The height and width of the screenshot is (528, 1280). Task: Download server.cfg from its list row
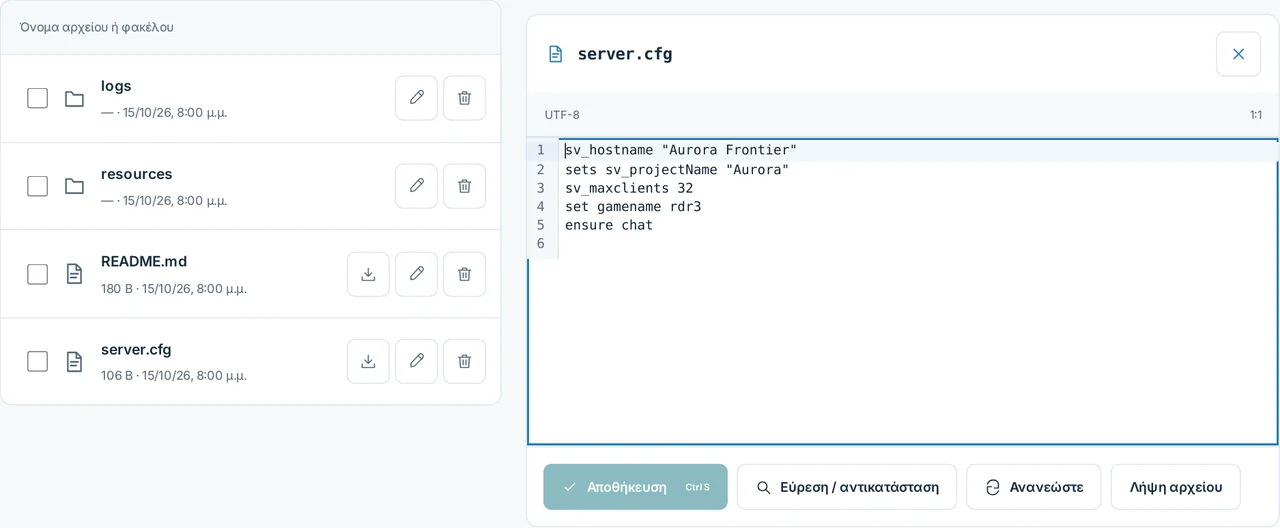coord(368,361)
